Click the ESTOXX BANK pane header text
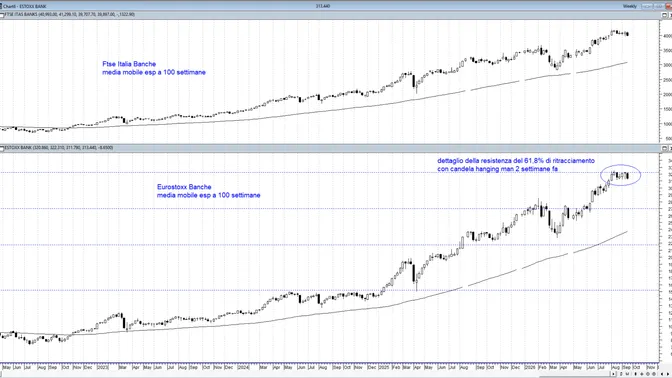The height and width of the screenshot is (378, 672). [59, 148]
